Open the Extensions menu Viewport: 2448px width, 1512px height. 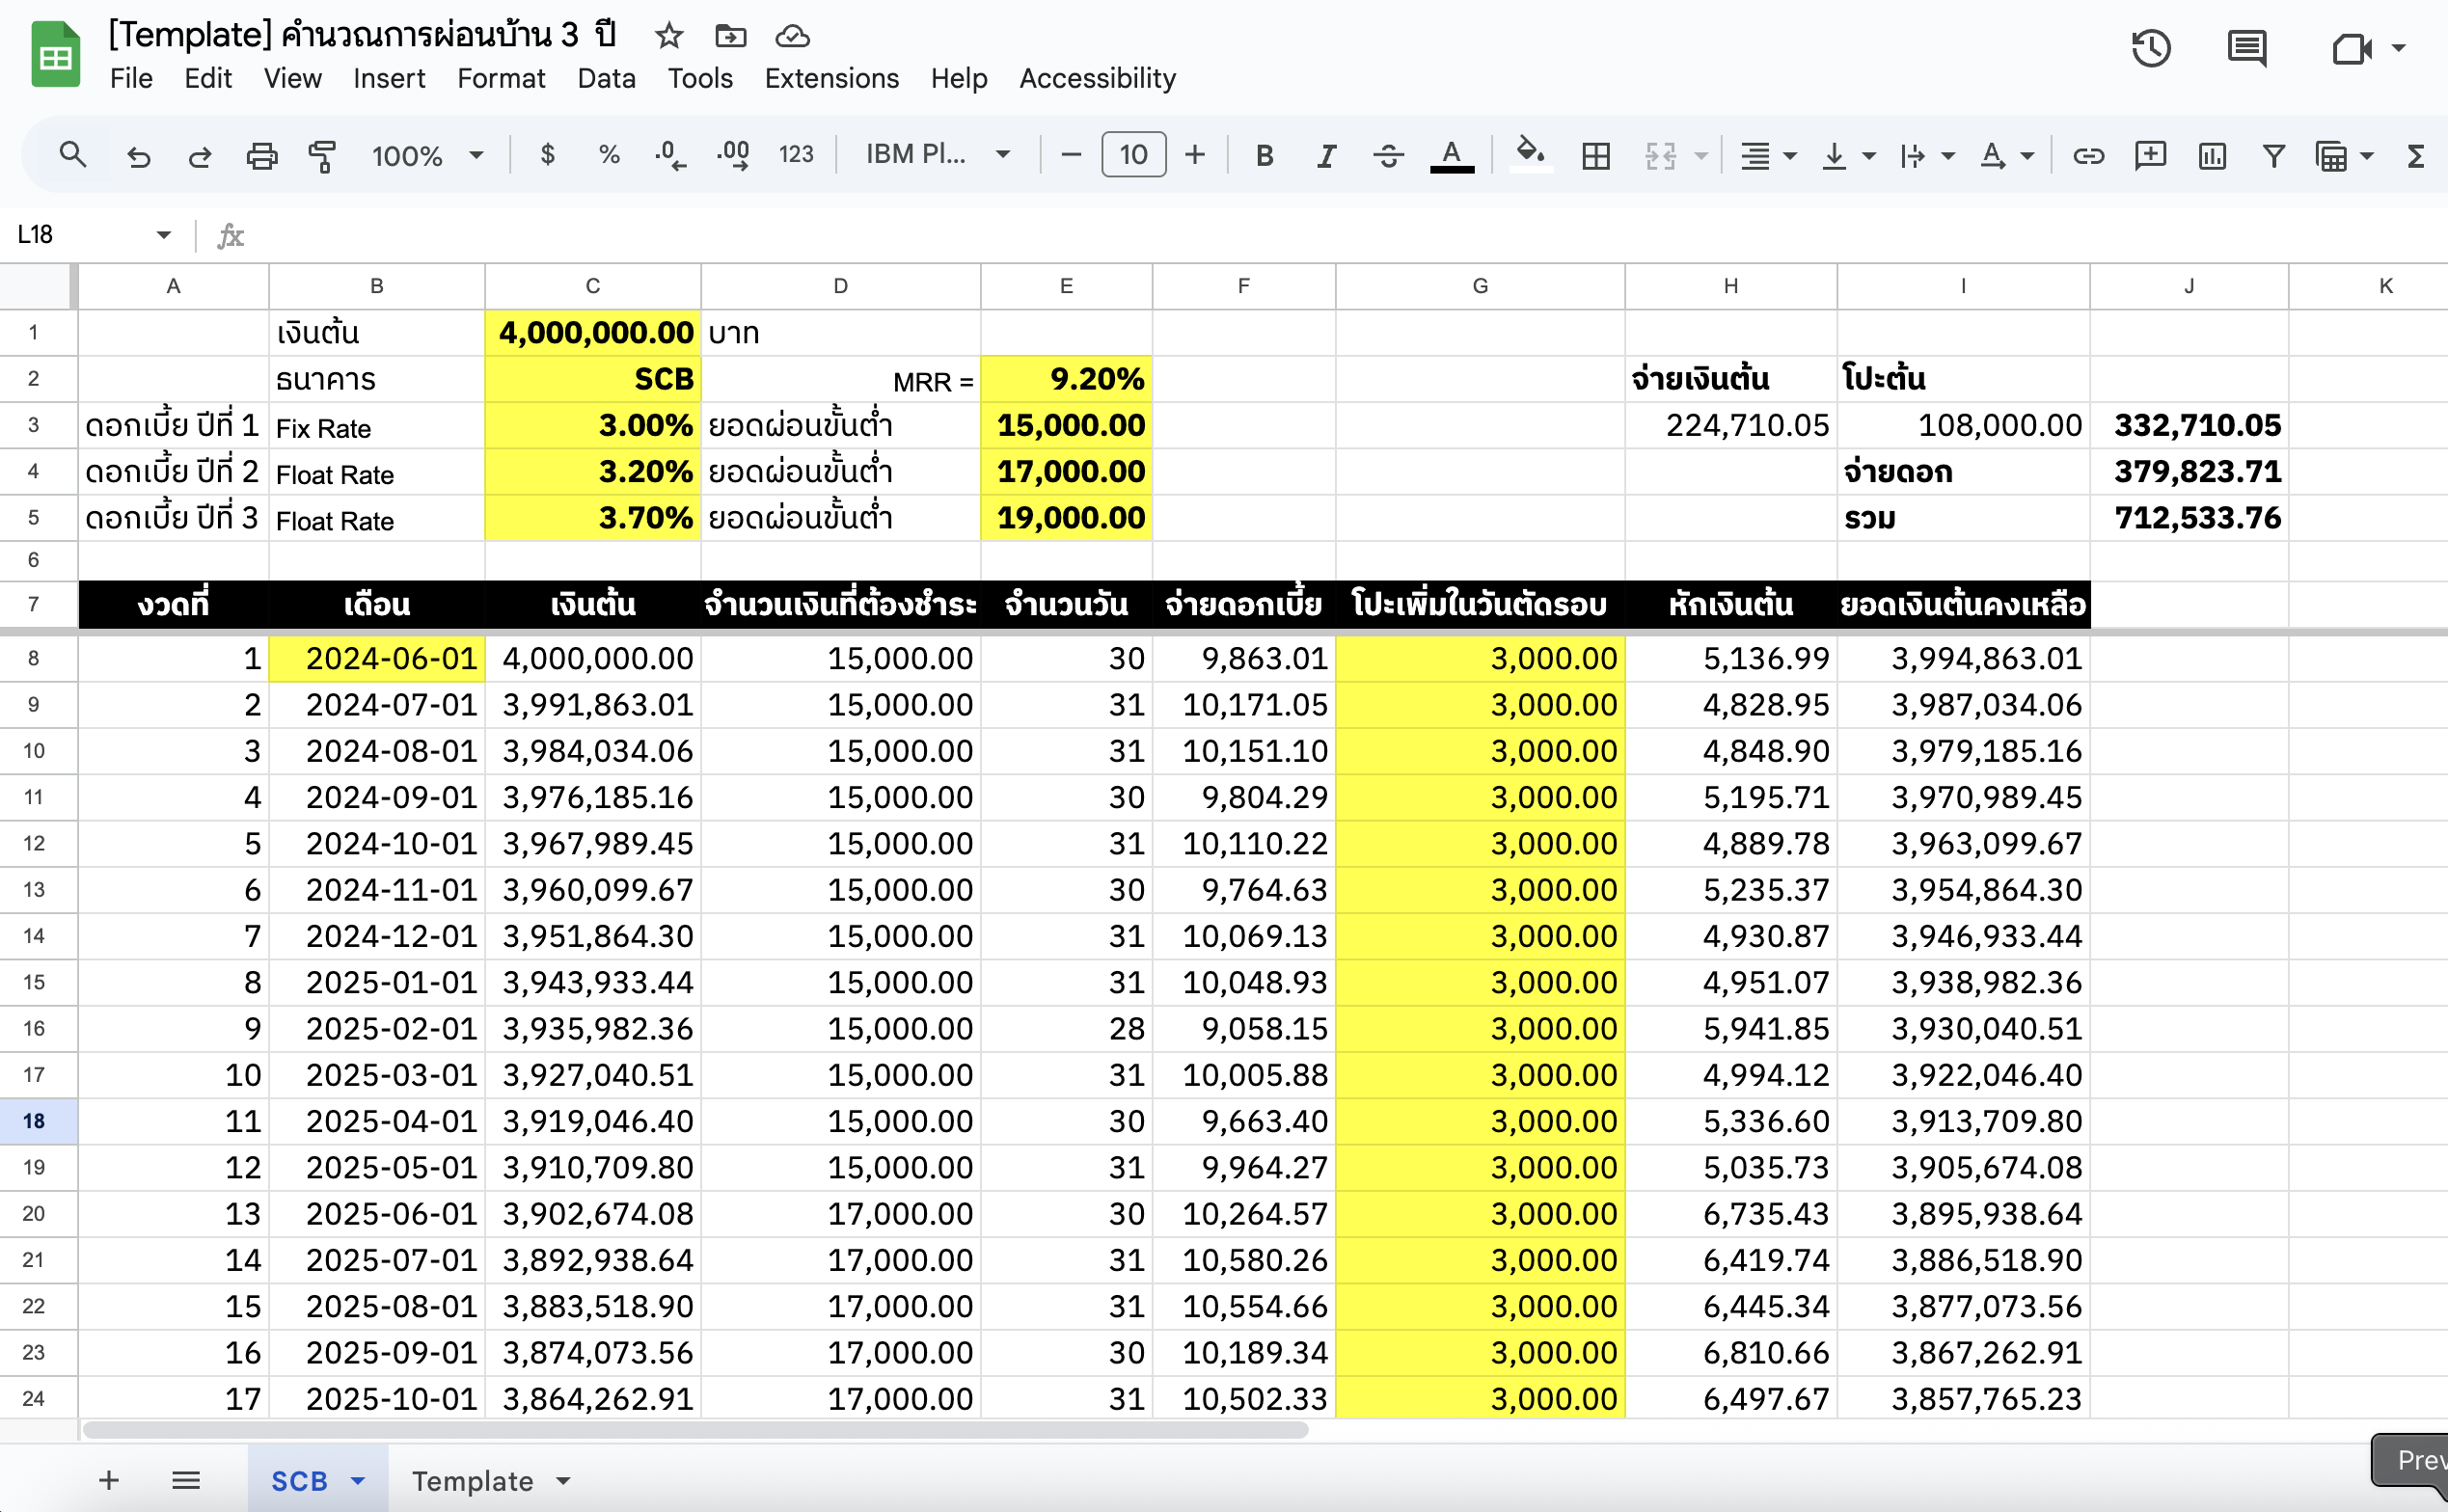831,78
